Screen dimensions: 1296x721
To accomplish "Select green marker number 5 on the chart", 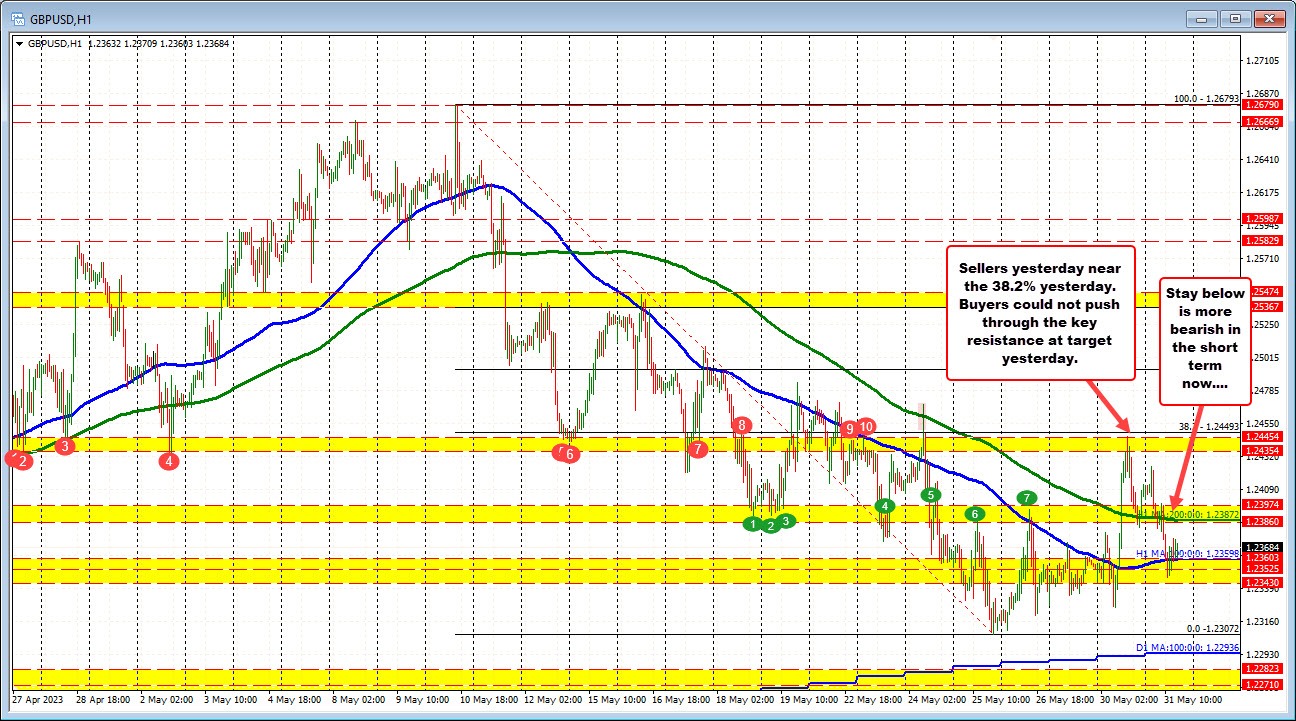I will (x=929, y=494).
